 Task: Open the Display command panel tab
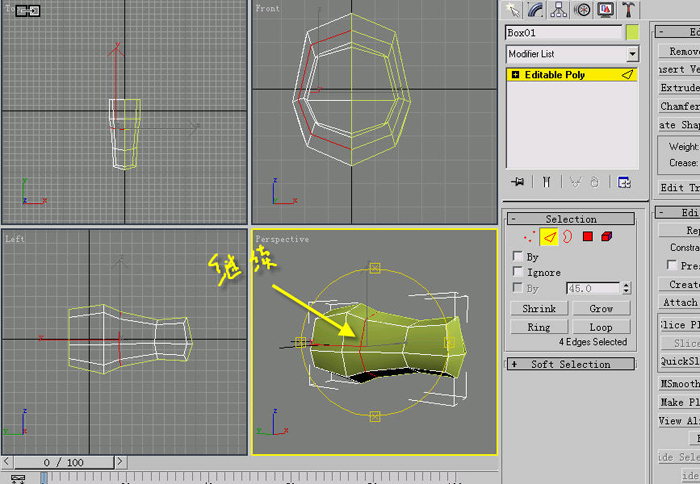click(606, 9)
